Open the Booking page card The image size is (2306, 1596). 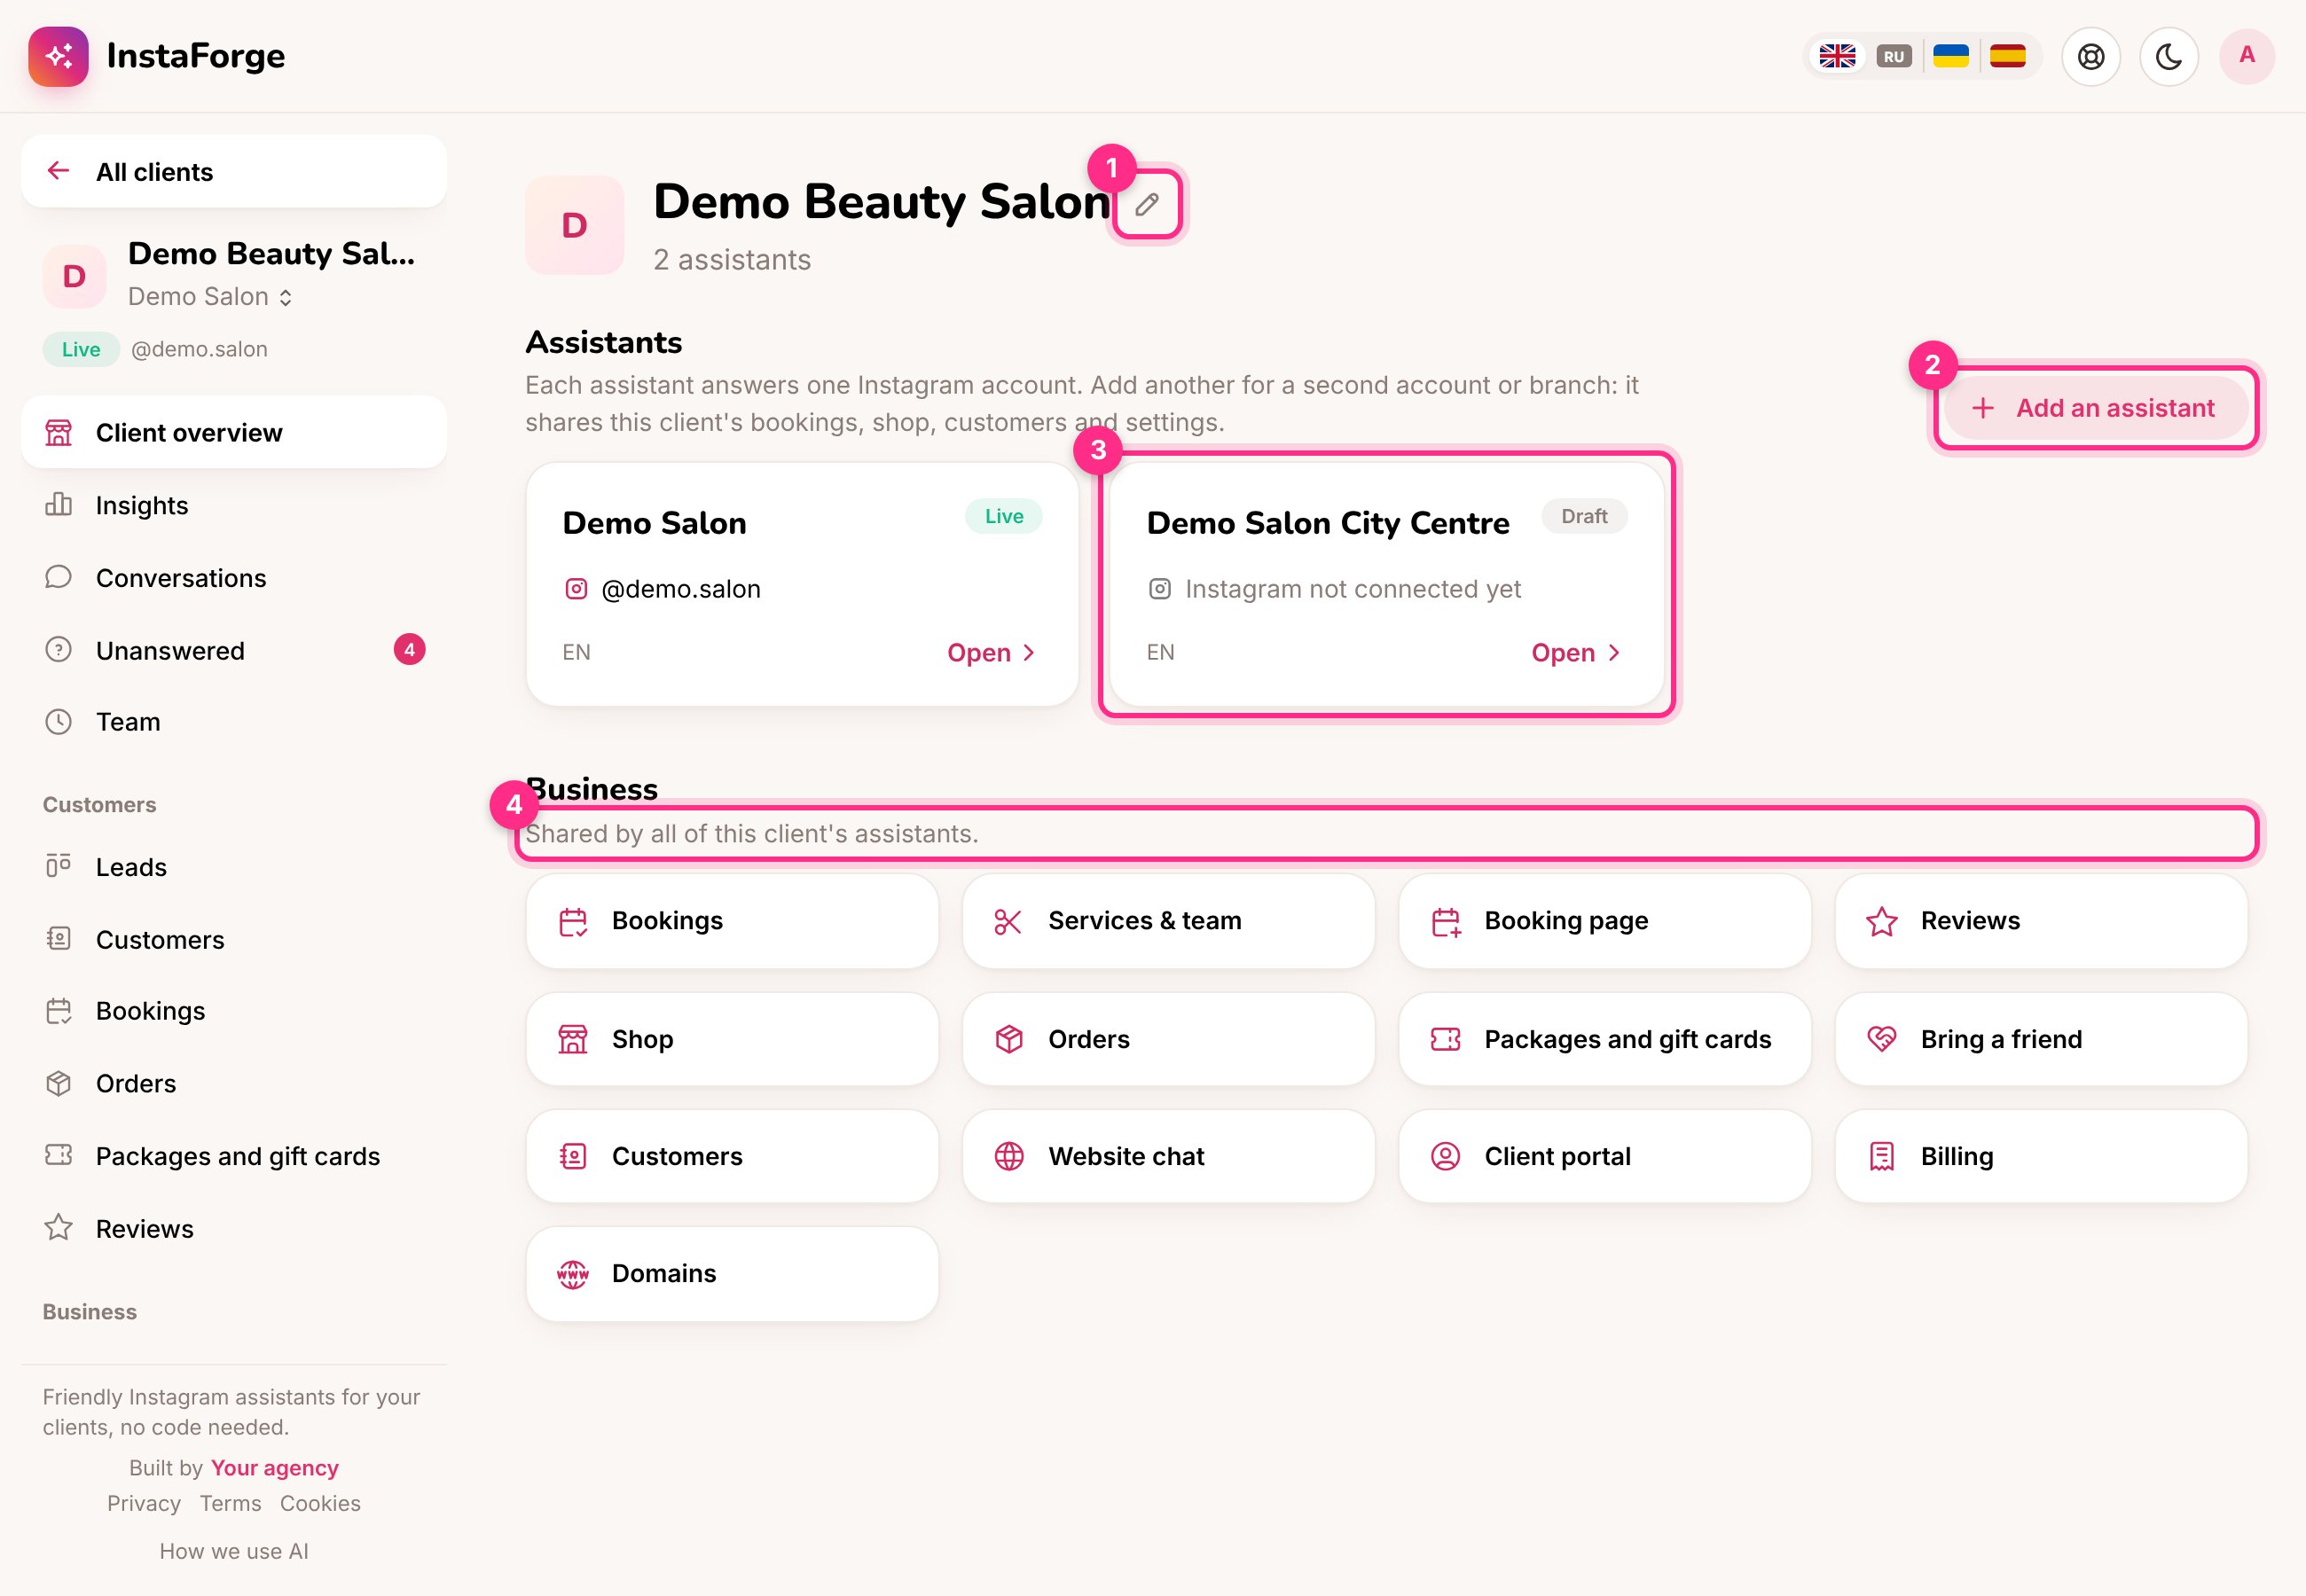(x=1604, y=921)
